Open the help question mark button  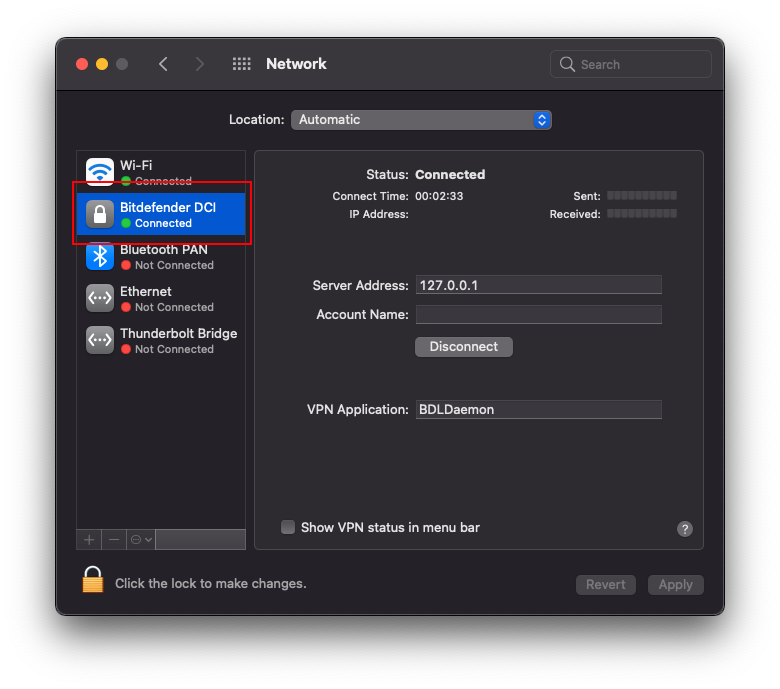click(x=685, y=529)
